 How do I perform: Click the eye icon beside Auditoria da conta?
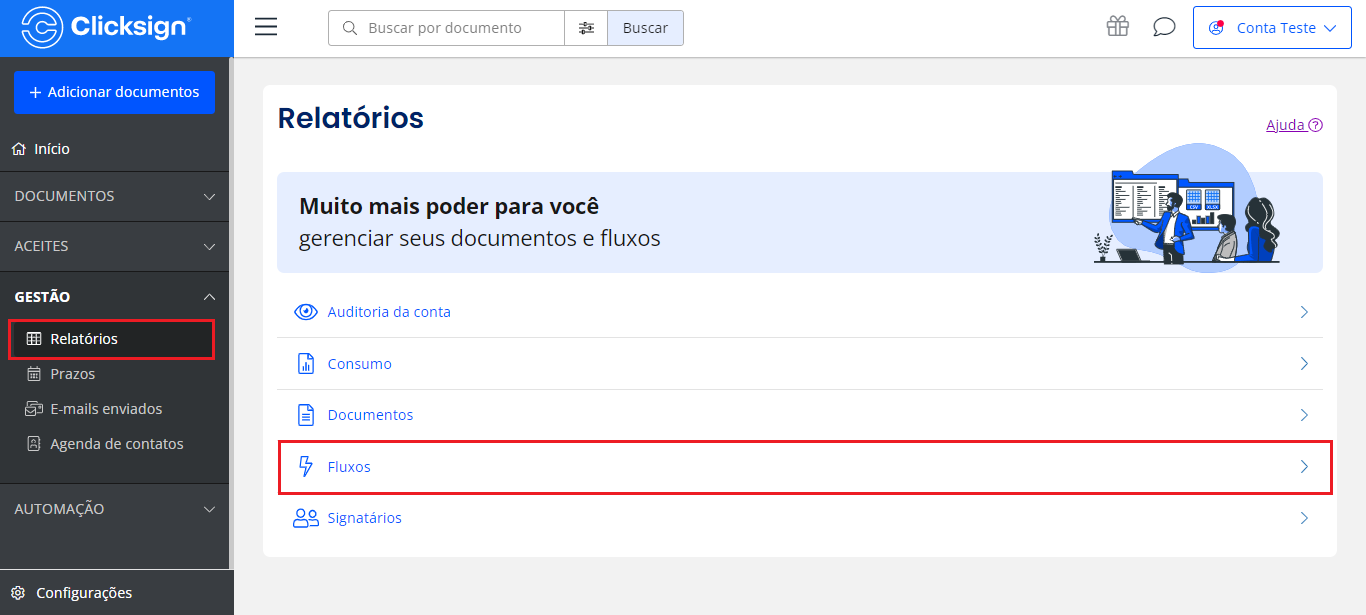point(305,312)
